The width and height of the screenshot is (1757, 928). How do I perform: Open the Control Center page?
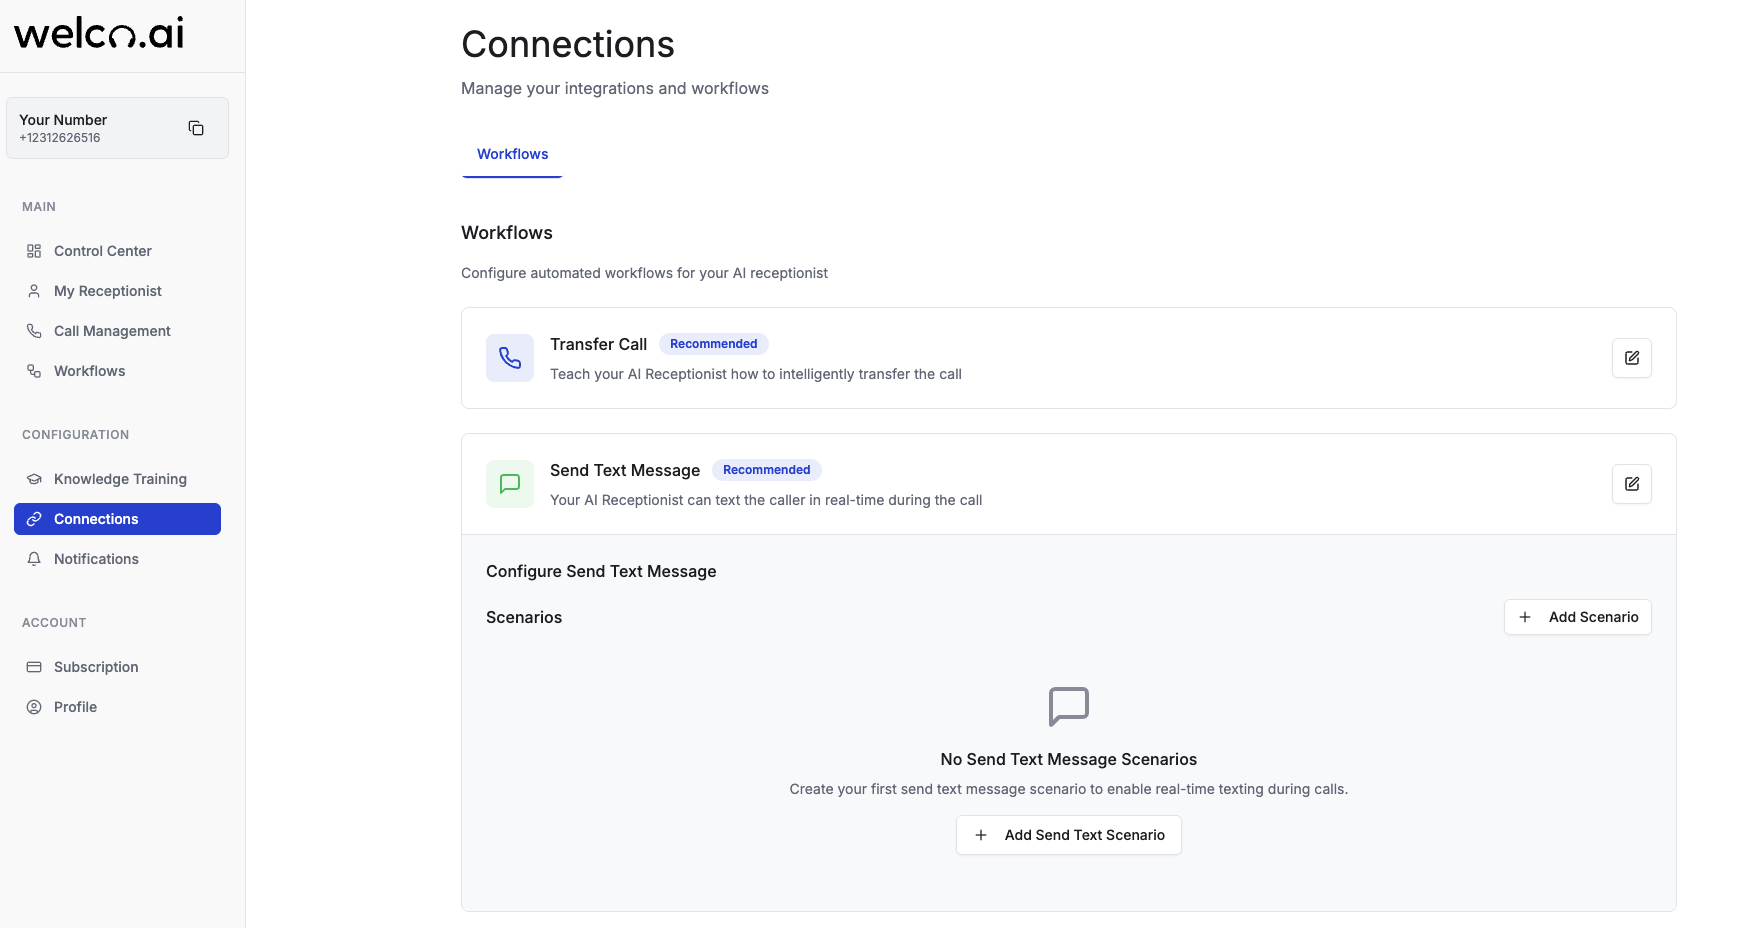point(117,251)
